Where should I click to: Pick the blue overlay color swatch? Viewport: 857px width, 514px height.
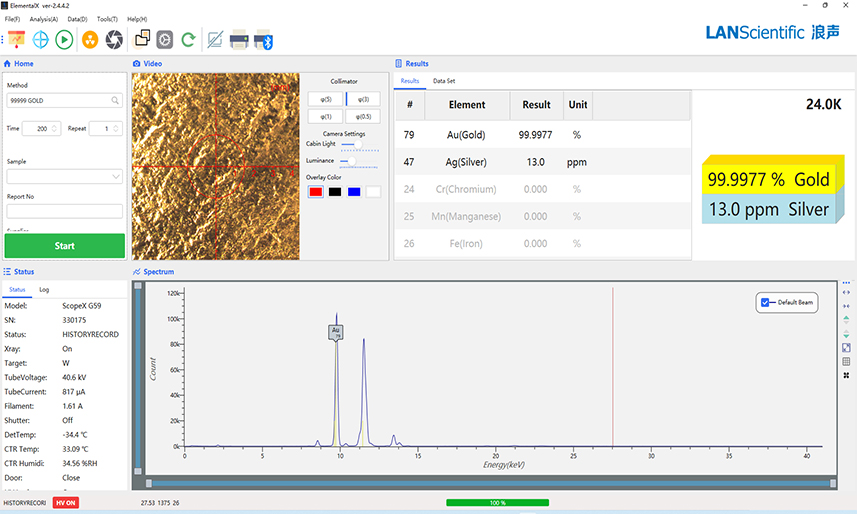(x=354, y=192)
